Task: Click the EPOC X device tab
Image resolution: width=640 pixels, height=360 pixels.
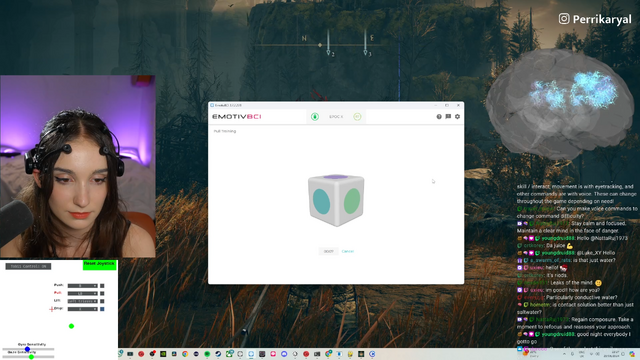Action: click(x=336, y=117)
